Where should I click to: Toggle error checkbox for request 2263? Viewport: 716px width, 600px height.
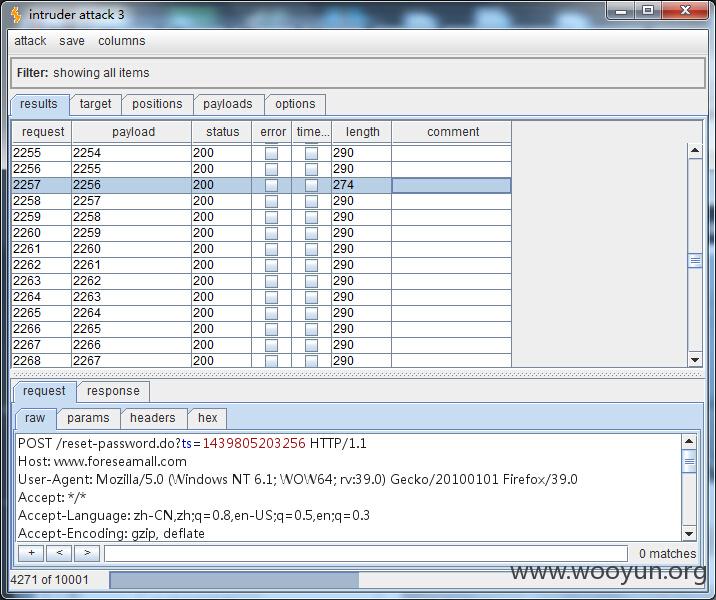pos(271,281)
